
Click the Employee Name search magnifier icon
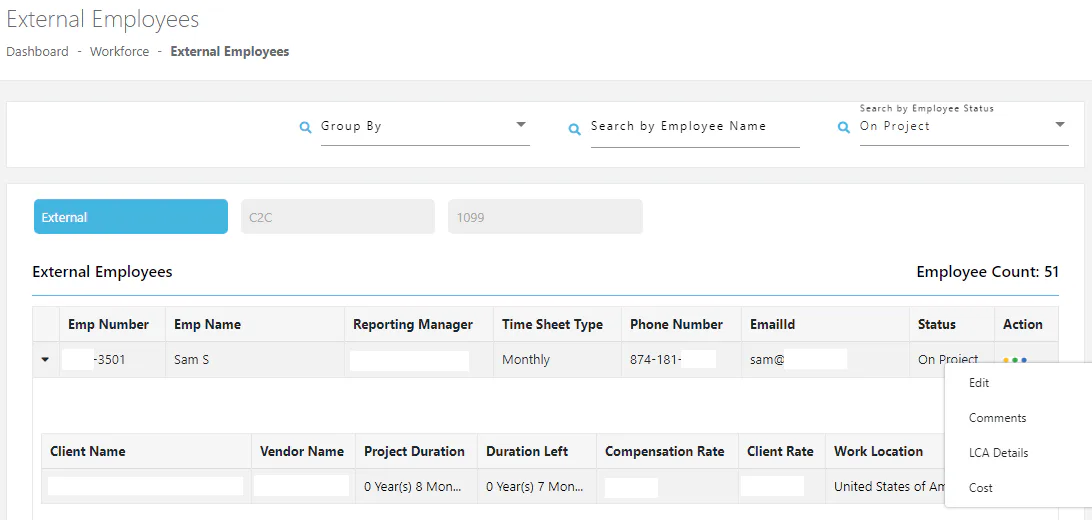click(x=575, y=129)
